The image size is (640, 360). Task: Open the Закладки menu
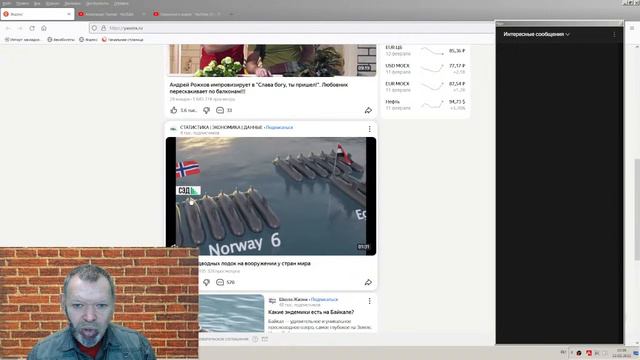click(x=72, y=3)
